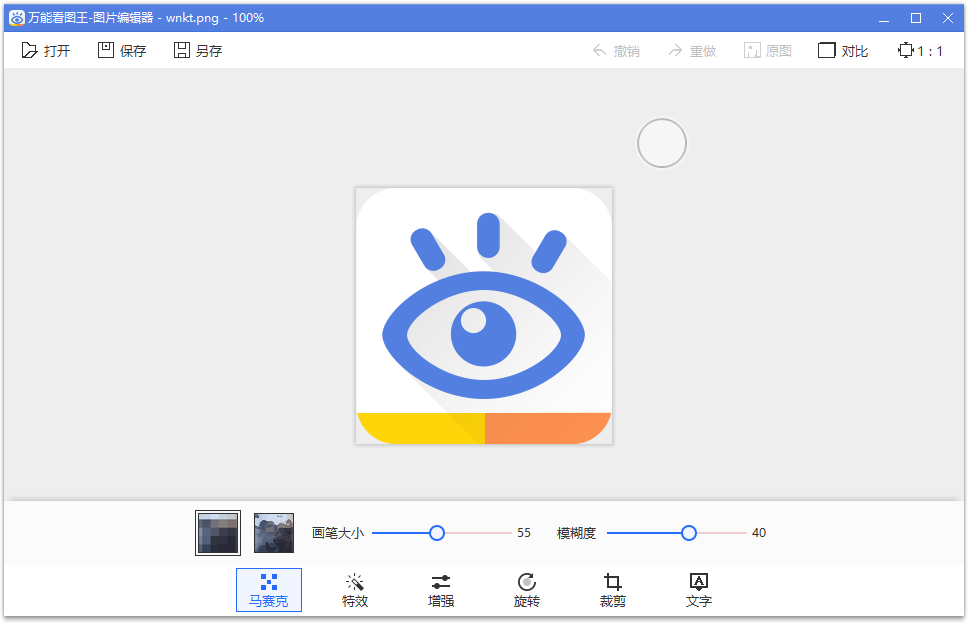Click the brush size value 55
This screenshot has width=968, height=623.
point(524,533)
